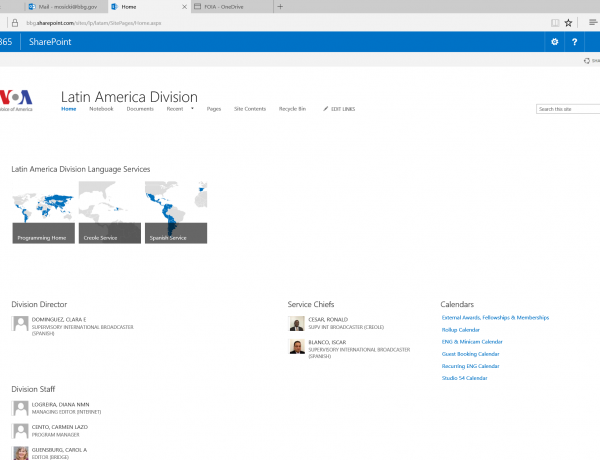Click the site lock icon in address bar
The width and height of the screenshot is (600, 460).
tap(15, 23)
